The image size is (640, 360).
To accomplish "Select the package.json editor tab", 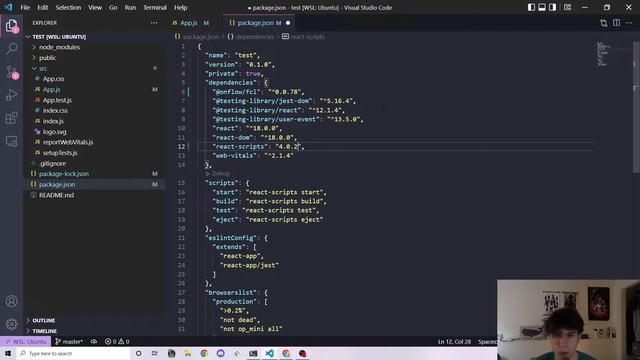I will click(x=256, y=23).
